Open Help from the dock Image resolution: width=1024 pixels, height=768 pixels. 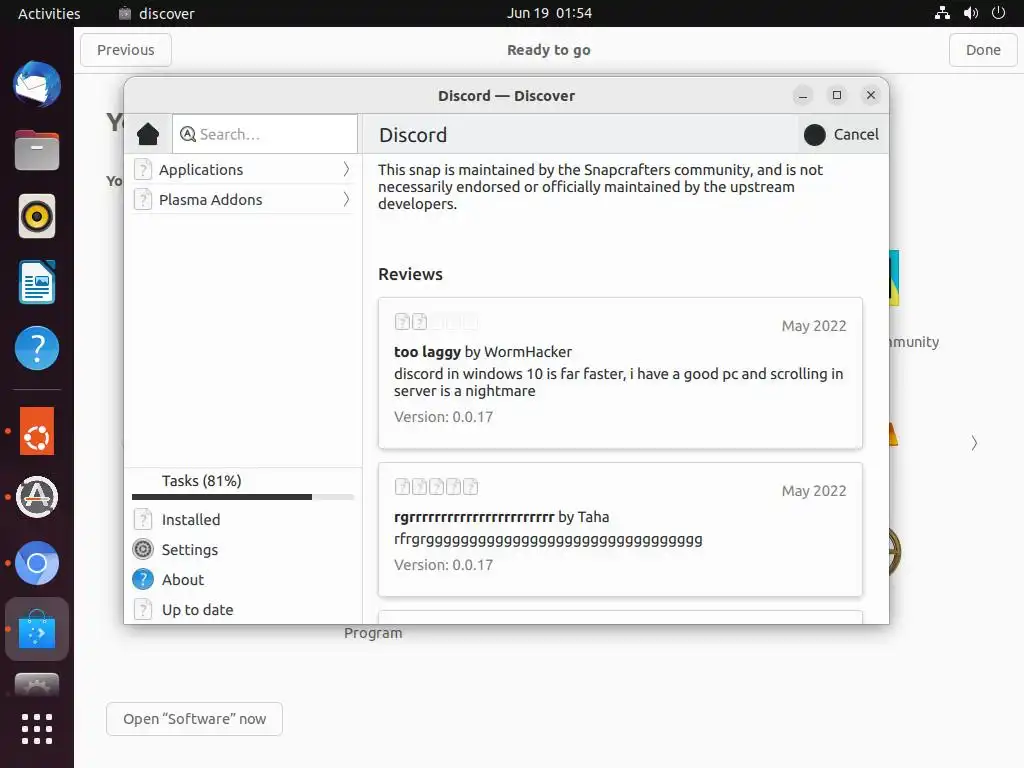[37, 348]
